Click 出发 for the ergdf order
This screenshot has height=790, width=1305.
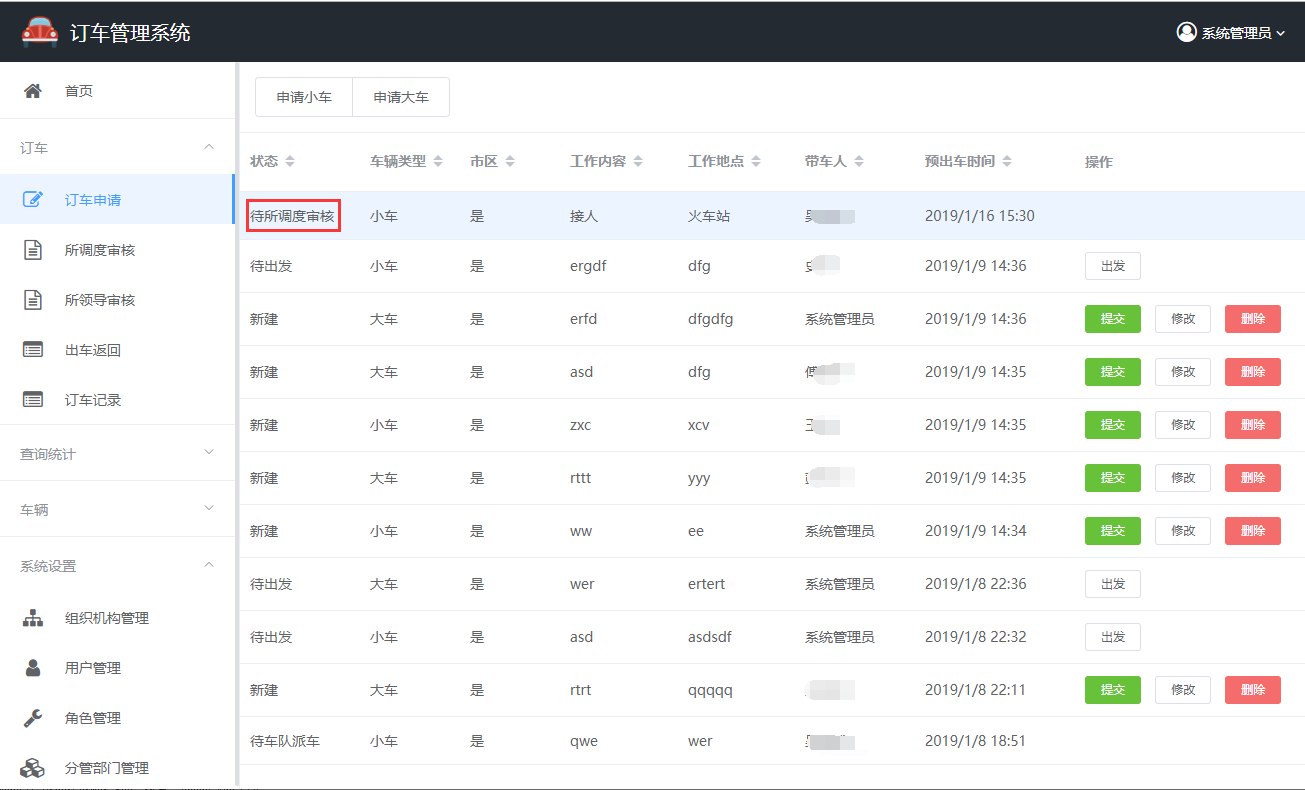point(1112,266)
